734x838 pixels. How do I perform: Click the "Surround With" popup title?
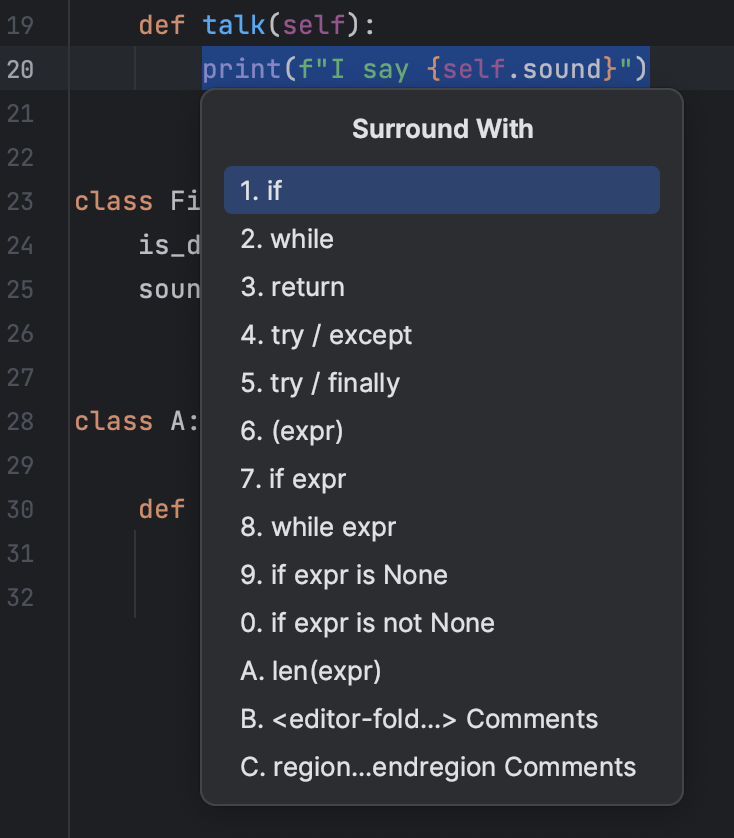441,129
